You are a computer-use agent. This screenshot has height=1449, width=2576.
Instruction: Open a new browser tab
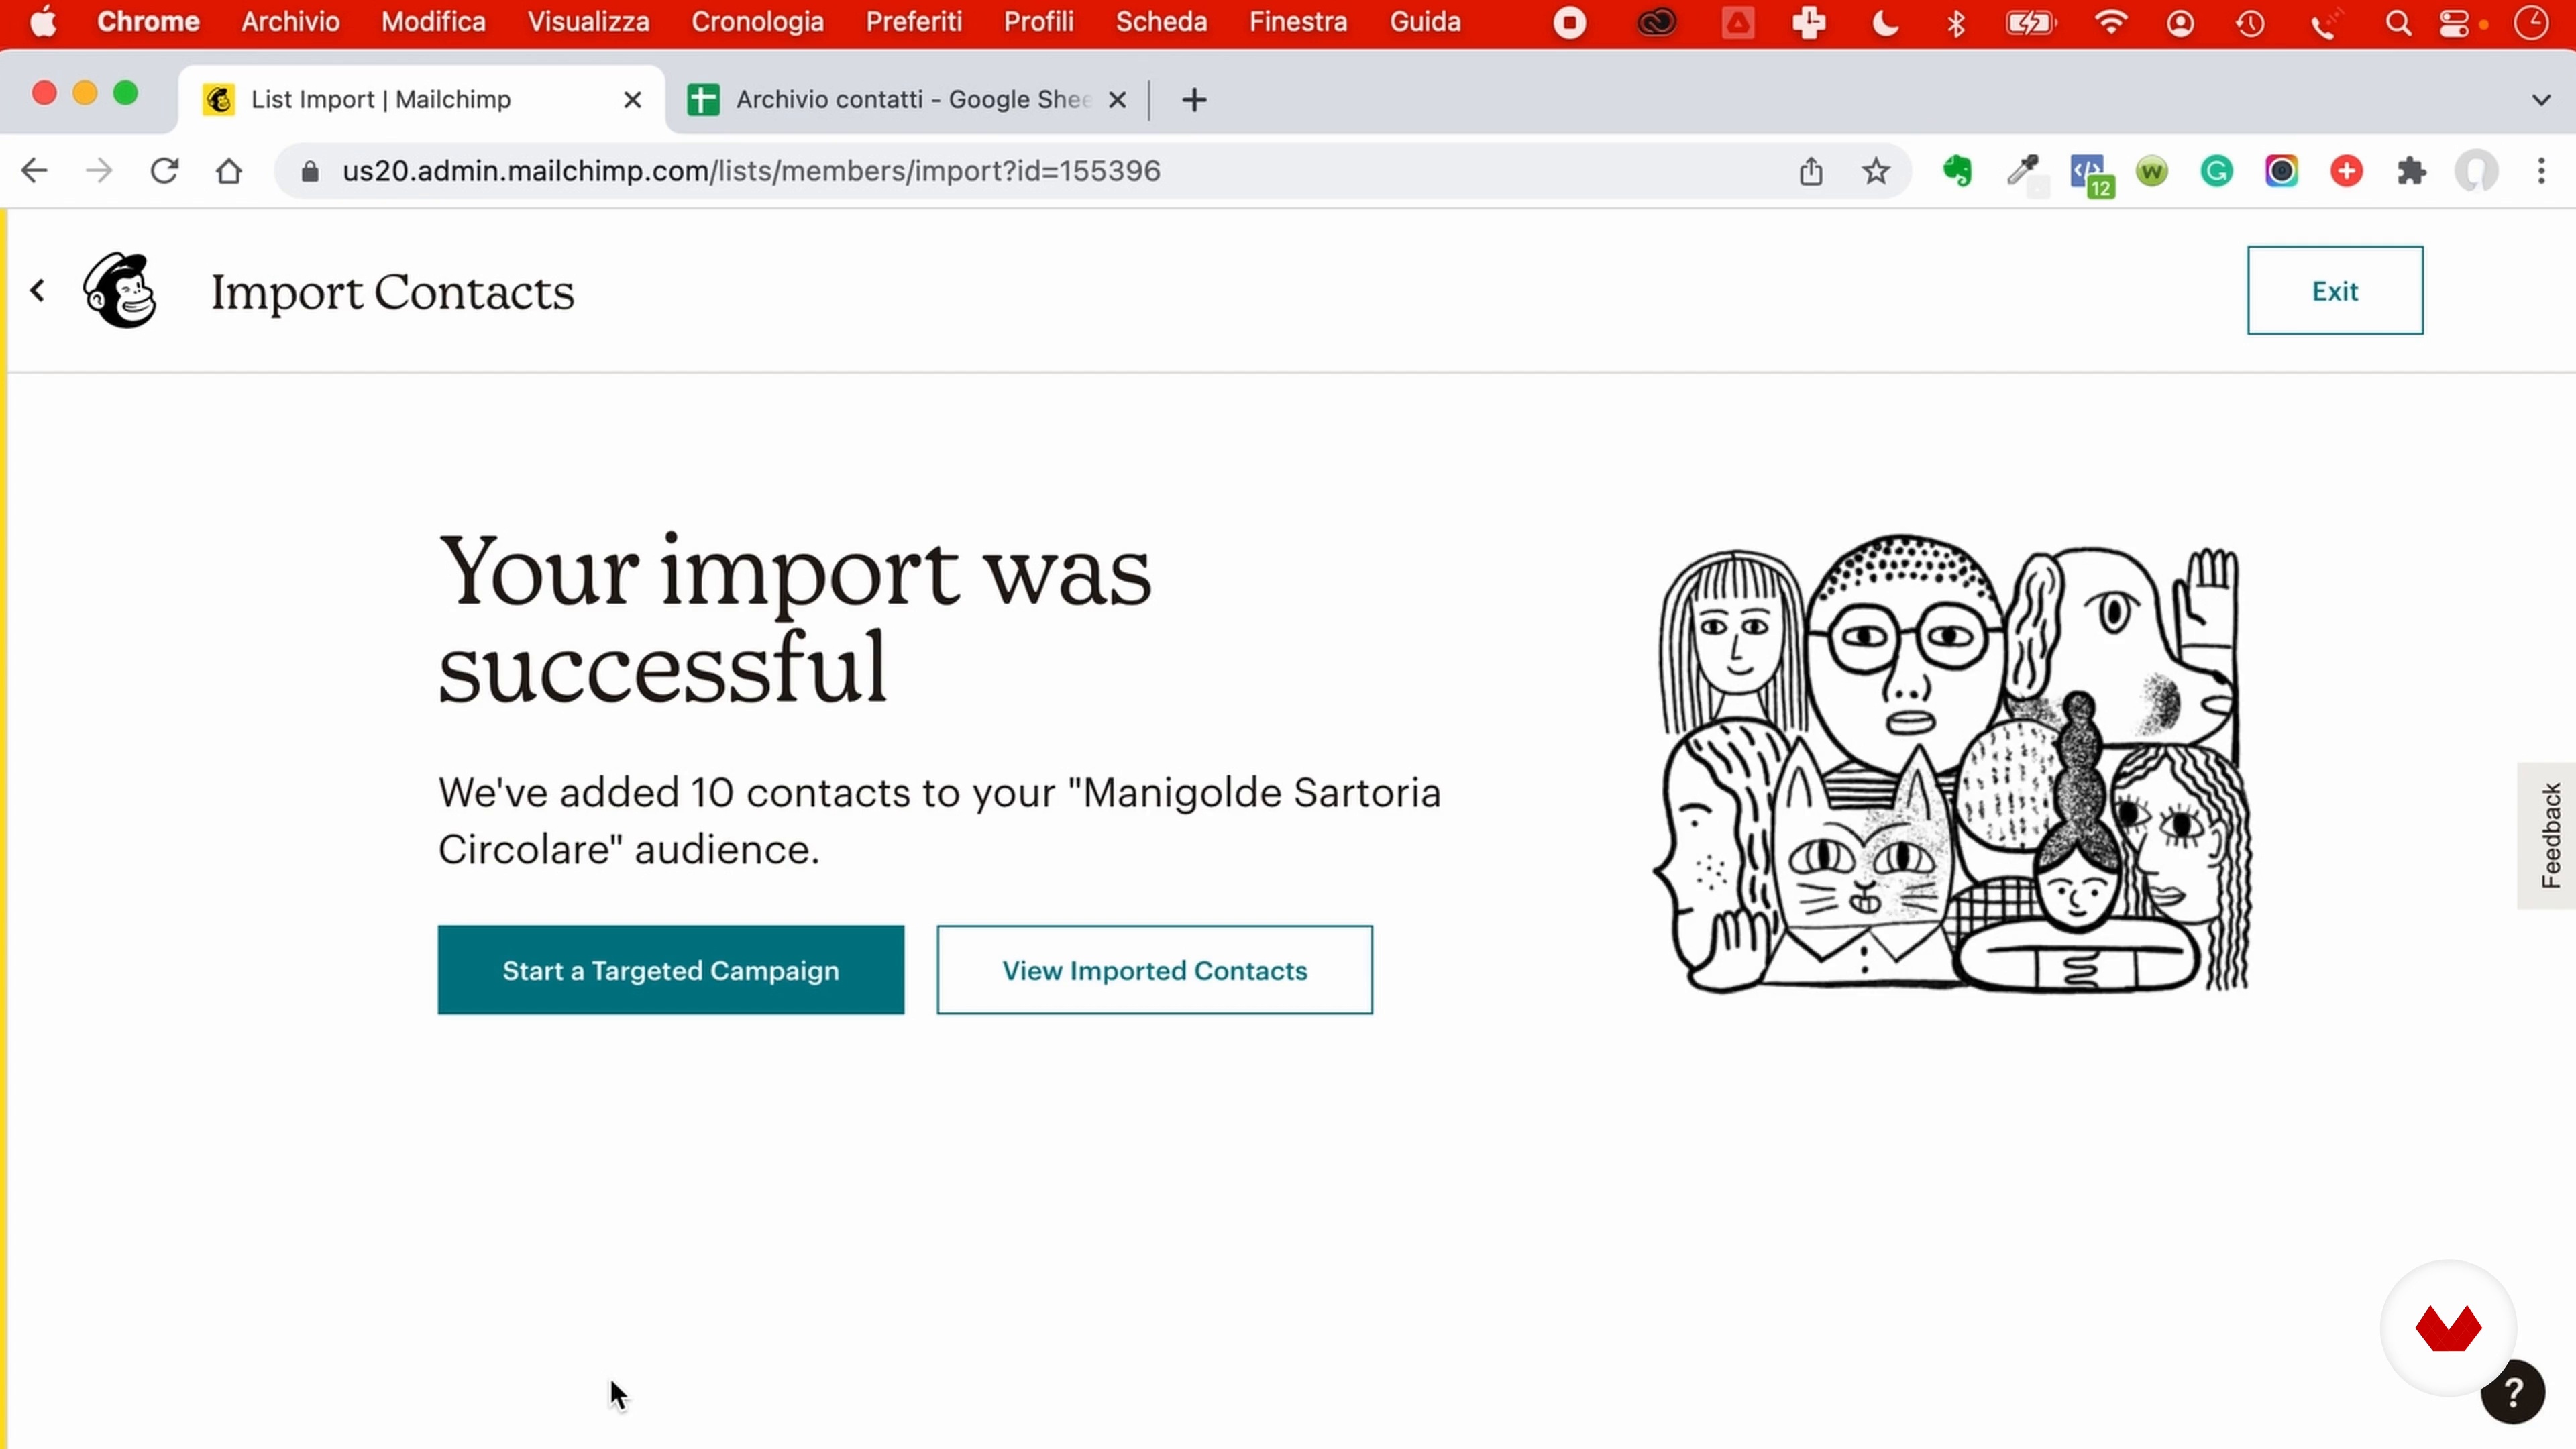pyautogui.click(x=1194, y=99)
